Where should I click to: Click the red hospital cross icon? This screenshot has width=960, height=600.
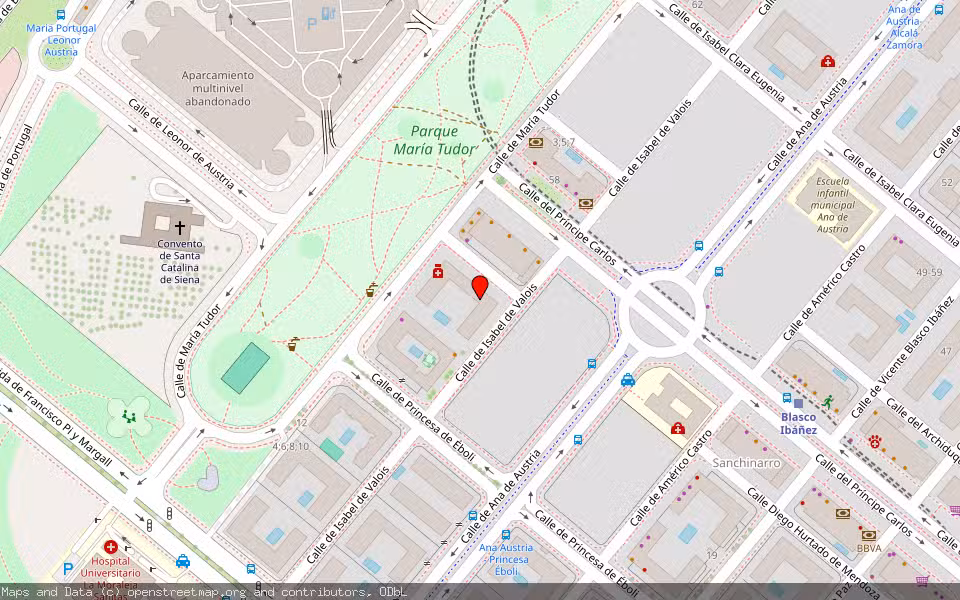click(111, 547)
